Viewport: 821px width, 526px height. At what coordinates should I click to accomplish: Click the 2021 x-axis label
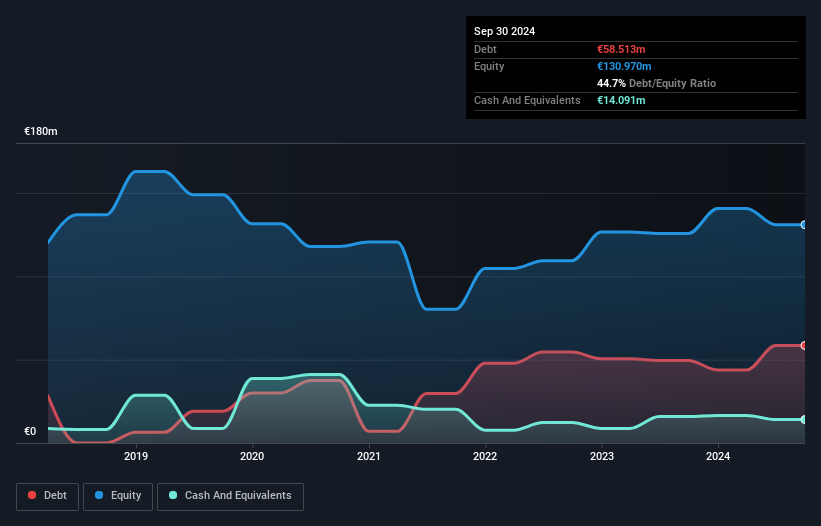pos(369,456)
